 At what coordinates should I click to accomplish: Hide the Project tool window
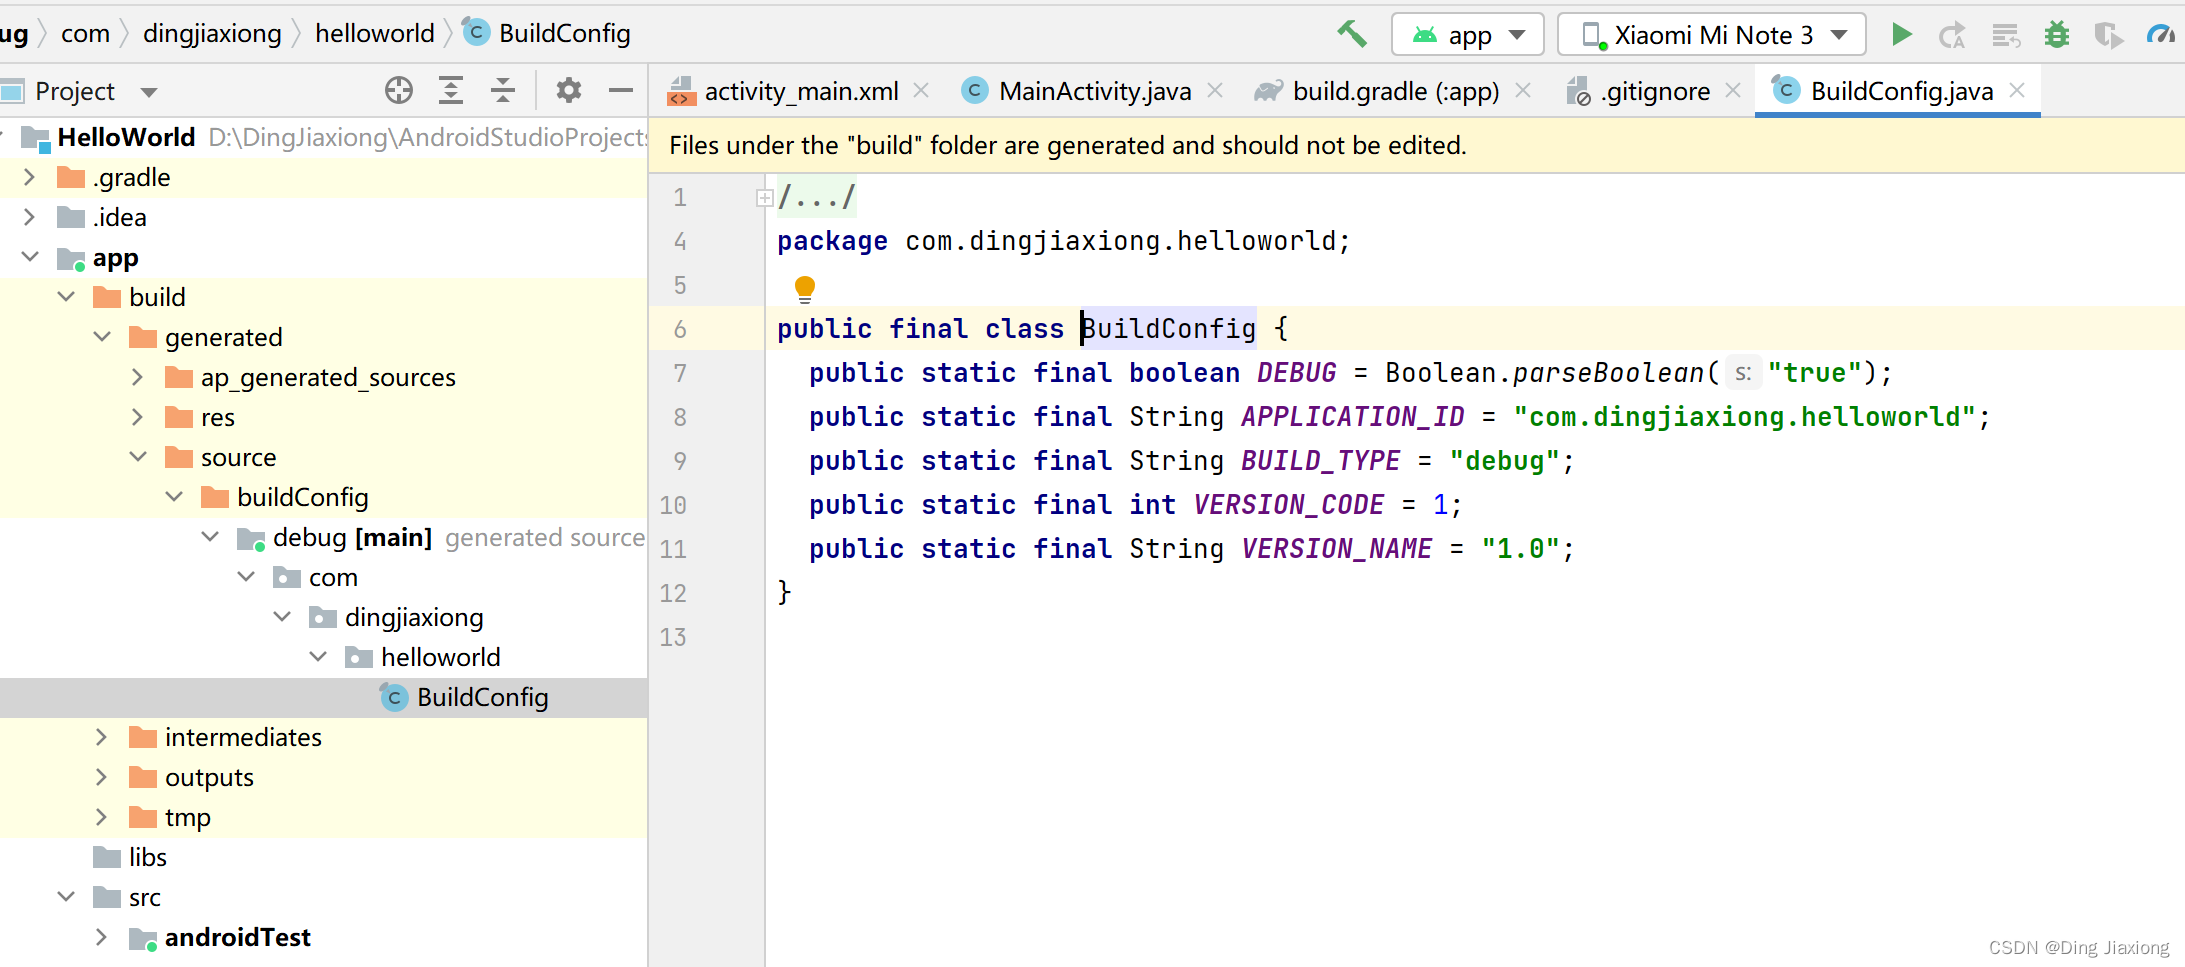click(621, 91)
